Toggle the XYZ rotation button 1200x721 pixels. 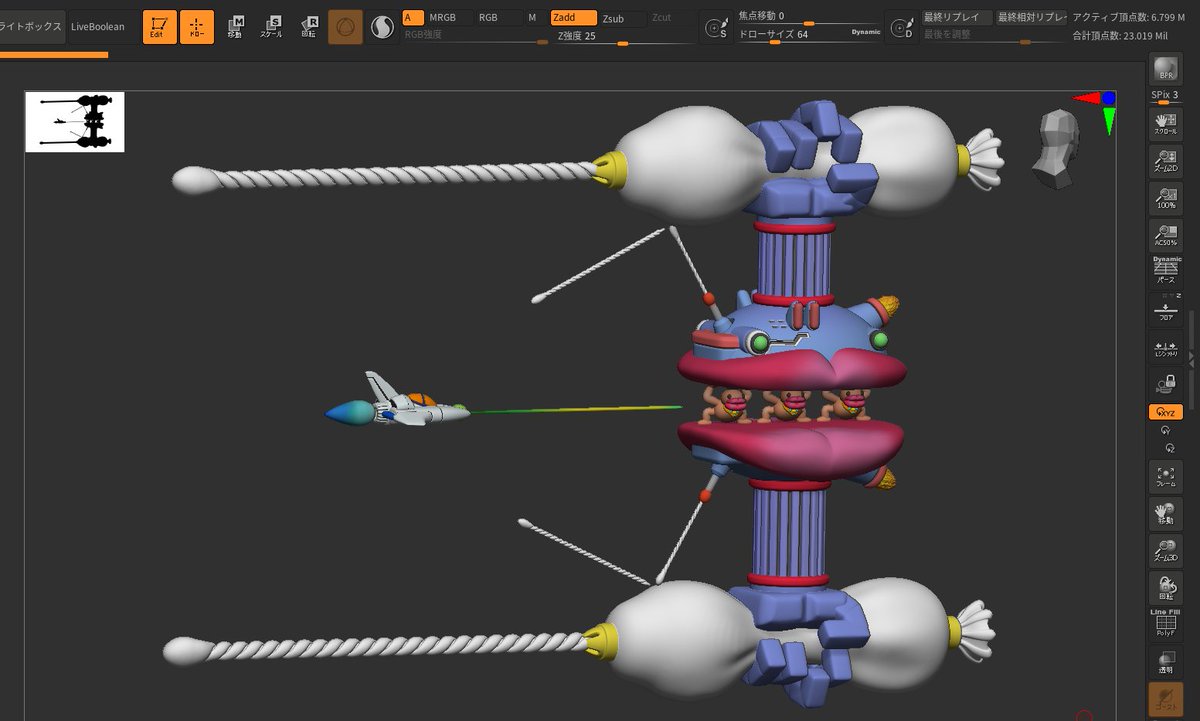1165,412
